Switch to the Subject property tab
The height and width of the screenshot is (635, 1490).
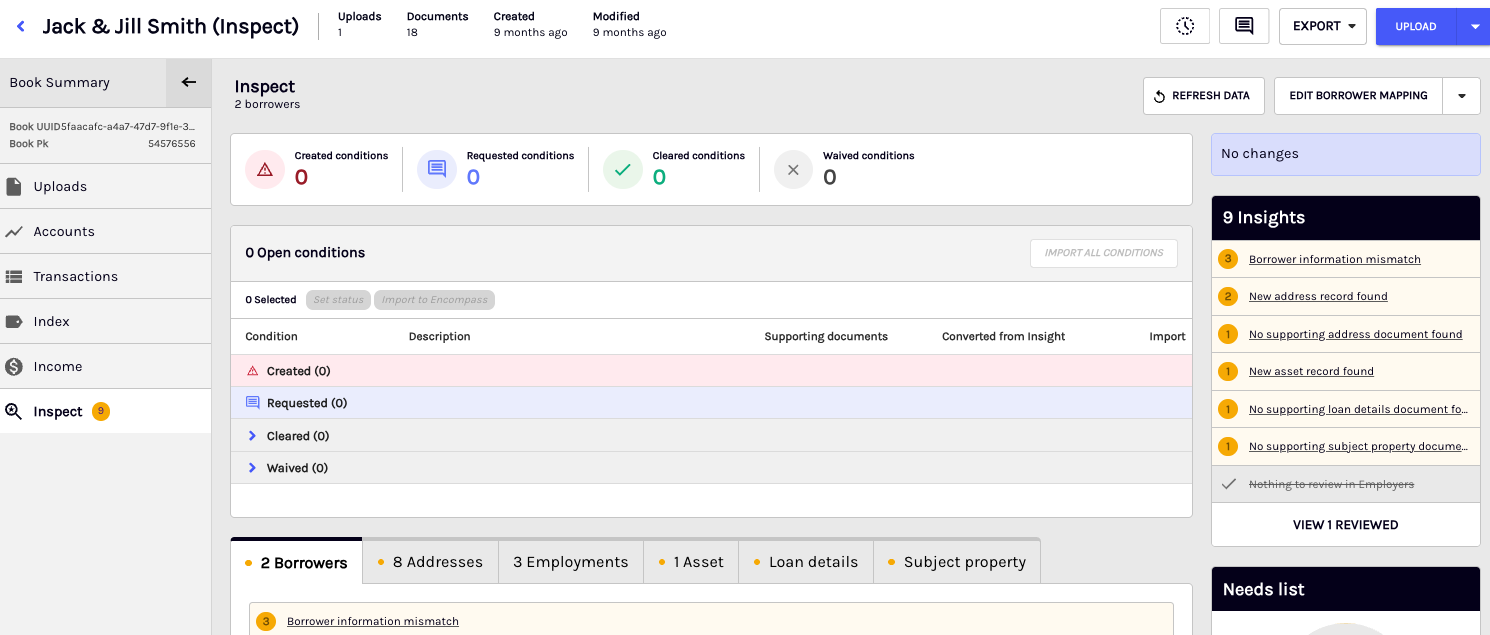pyautogui.click(x=957, y=562)
